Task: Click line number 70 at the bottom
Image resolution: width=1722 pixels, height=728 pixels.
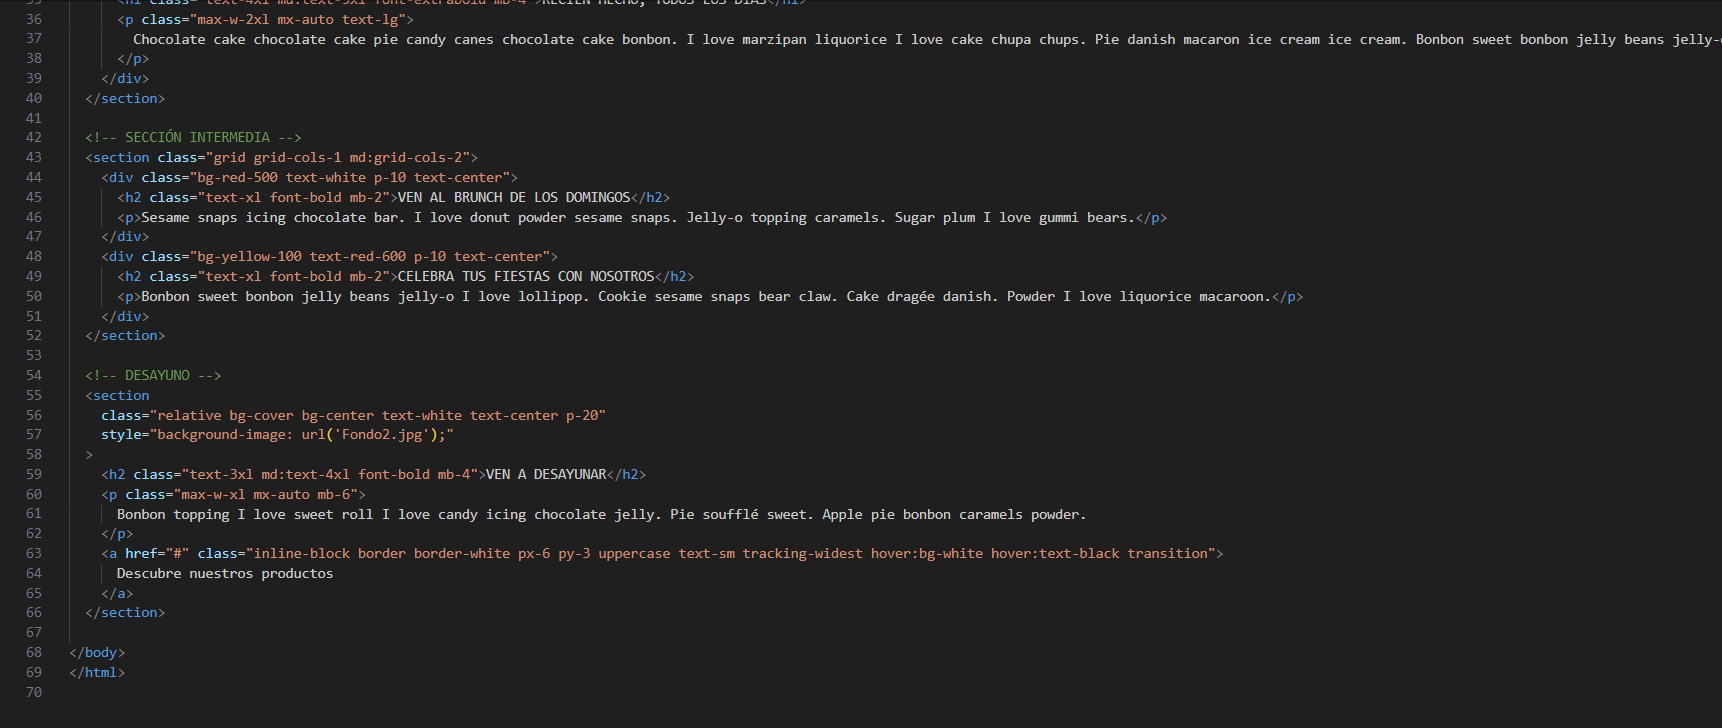Action: (34, 692)
